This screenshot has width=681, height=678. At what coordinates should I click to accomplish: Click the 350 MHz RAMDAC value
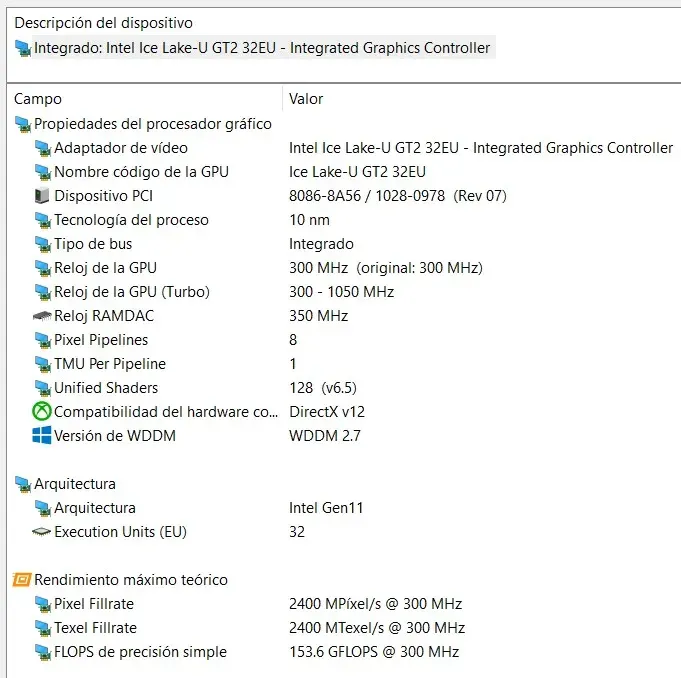pyautogui.click(x=318, y=316)
